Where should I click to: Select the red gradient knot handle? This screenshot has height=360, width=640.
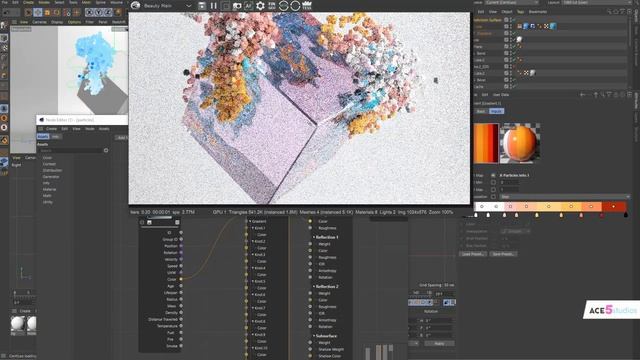click(602, 215)
